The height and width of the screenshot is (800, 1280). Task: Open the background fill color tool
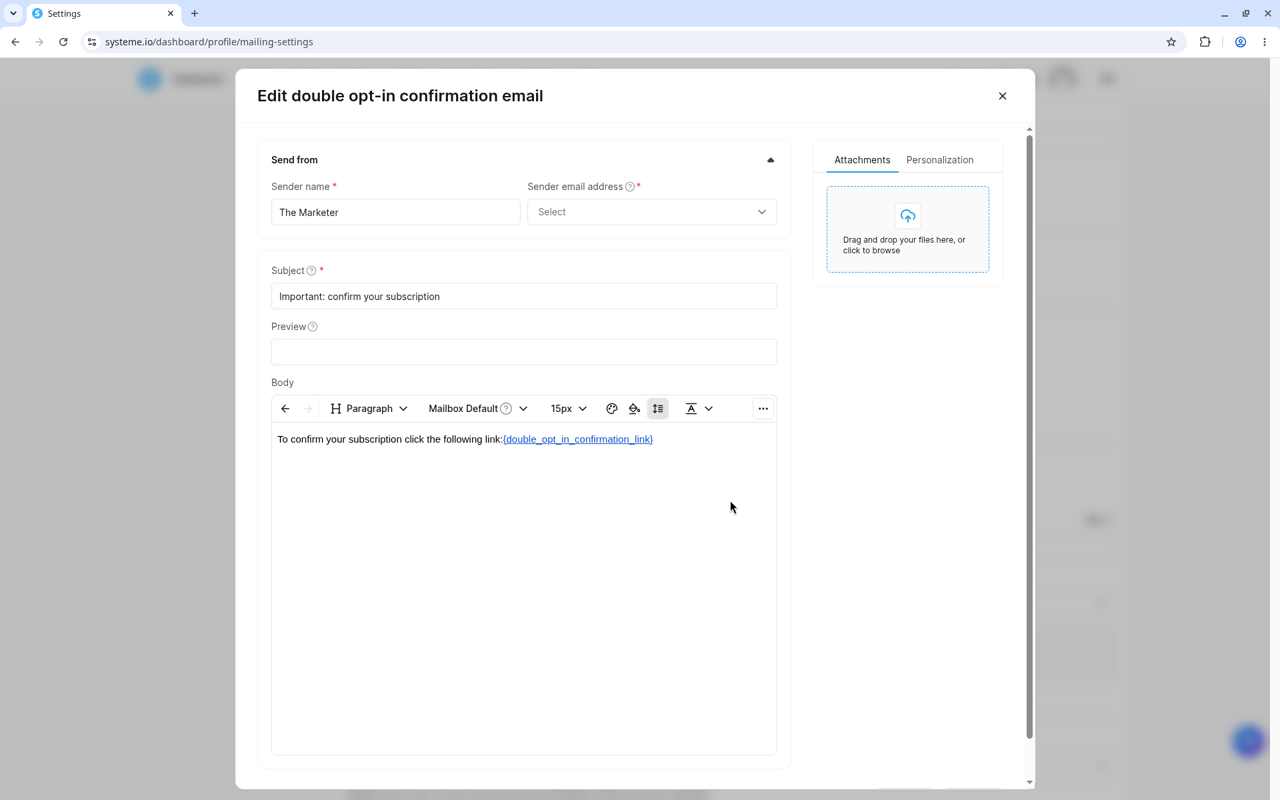pyautogui.click(x=634, y=409)
